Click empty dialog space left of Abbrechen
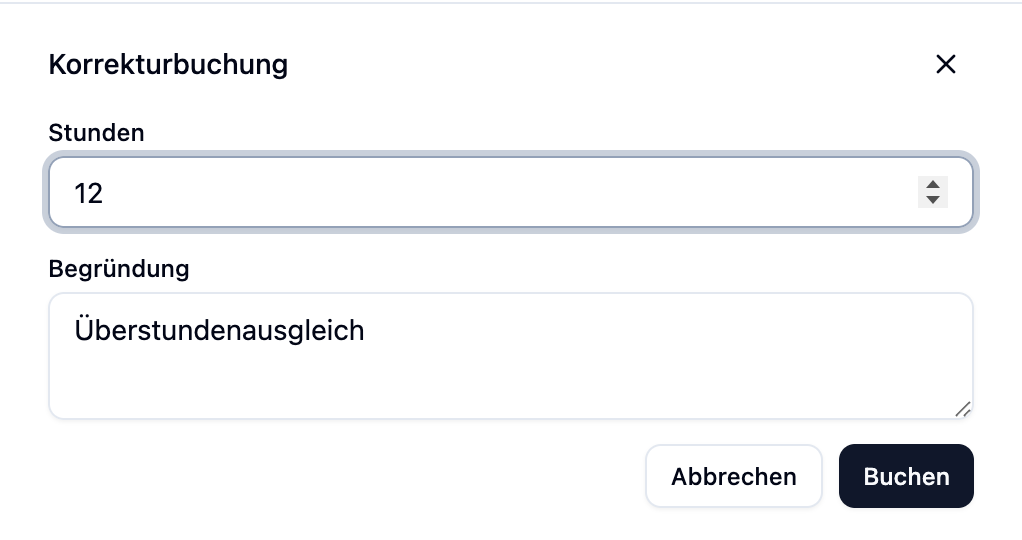This screenshot has height=540, width=1022. click(340, 476)
